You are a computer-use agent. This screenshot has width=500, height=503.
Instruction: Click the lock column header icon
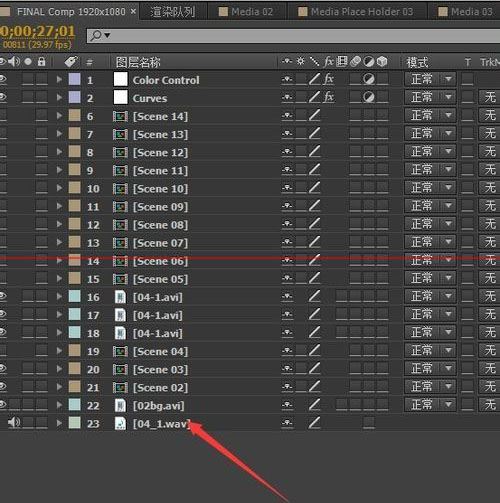point(42,62)
